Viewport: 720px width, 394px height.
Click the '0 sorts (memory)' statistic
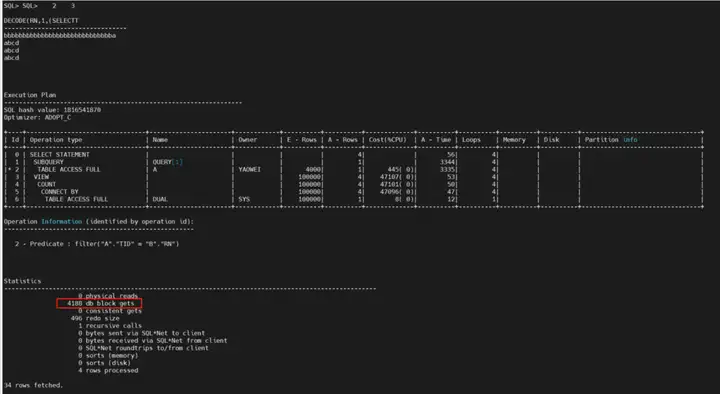click(108, 355)
